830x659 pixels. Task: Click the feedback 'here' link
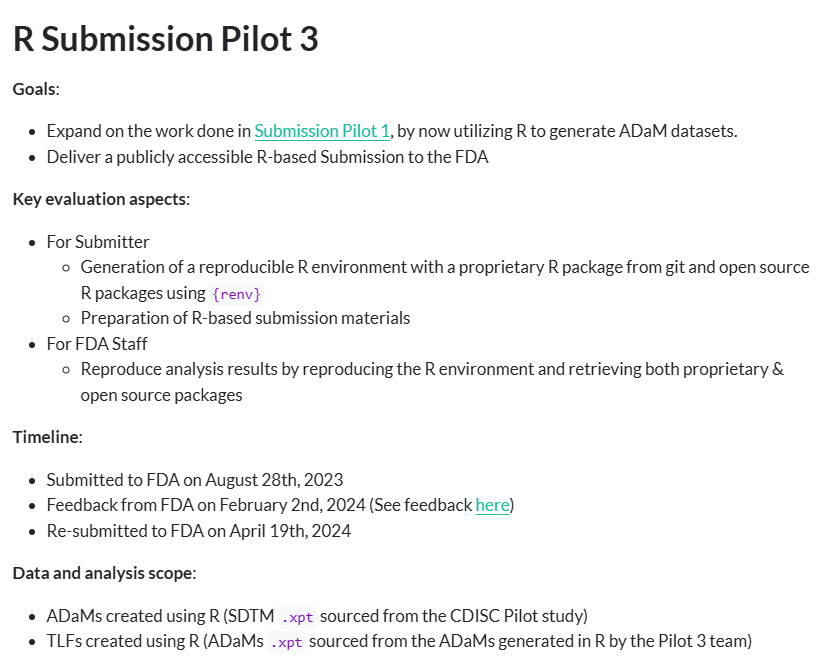492,505
